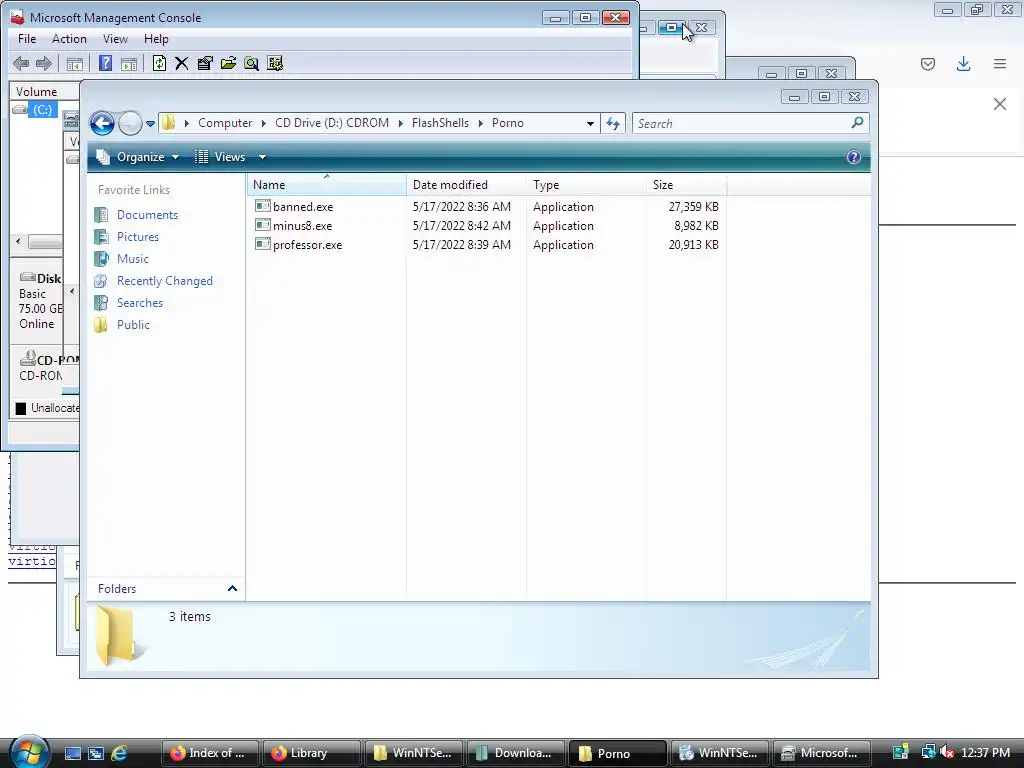Viewport: 1024px width, 768px height.
Task: Click the Forward arrow in Explorer window
Action: pyautogui.click(x=130, y=123)
